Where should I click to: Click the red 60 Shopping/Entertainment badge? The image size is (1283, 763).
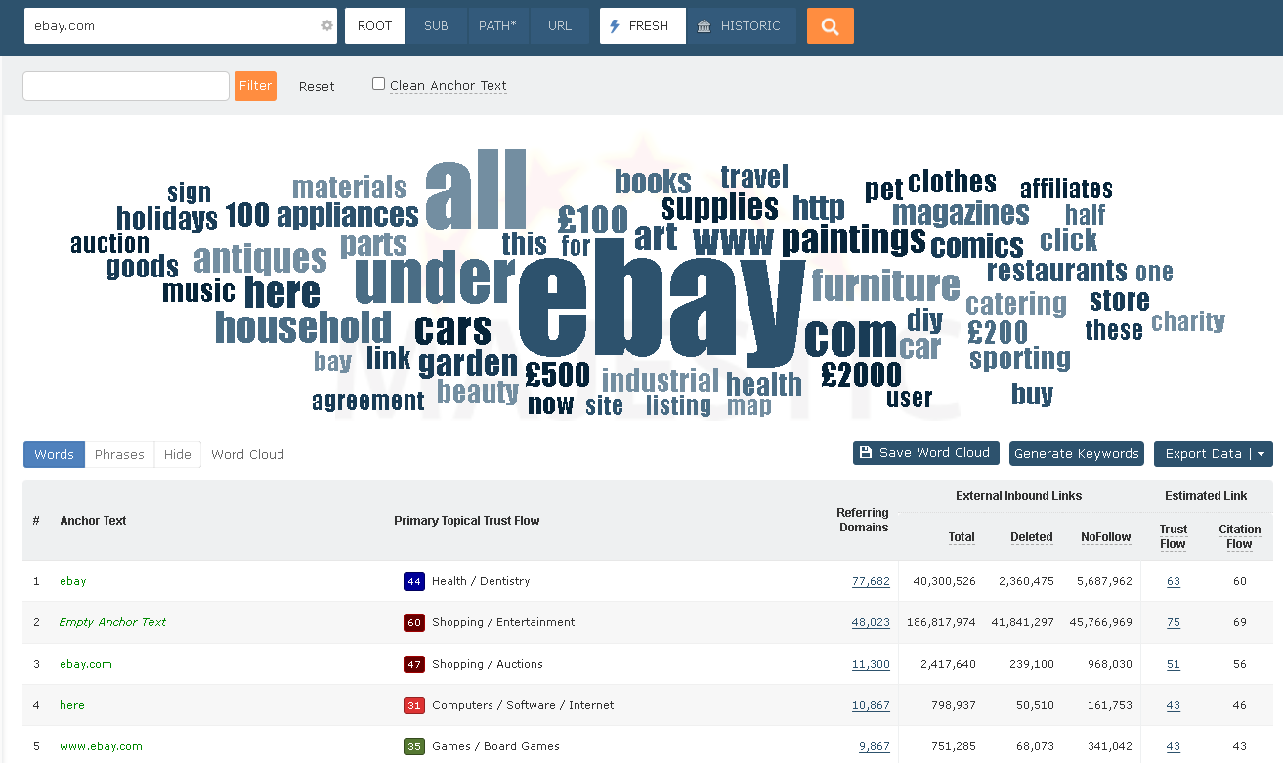click(x=414, y=622)
